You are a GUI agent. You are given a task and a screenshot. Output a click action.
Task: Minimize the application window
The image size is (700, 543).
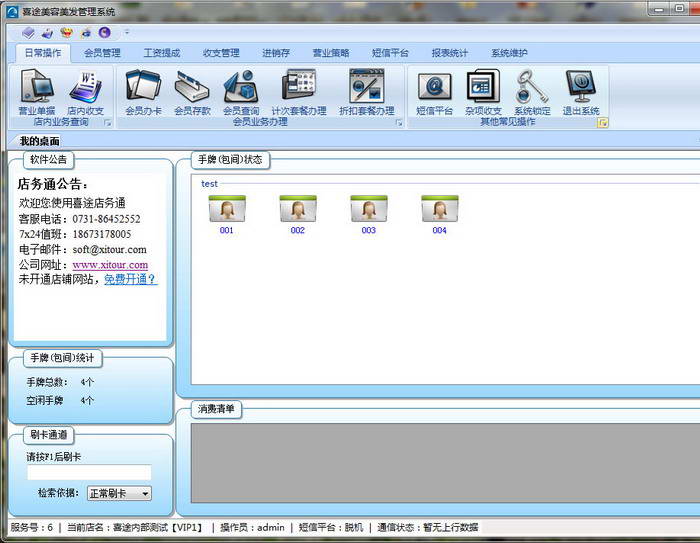[659, 8]
